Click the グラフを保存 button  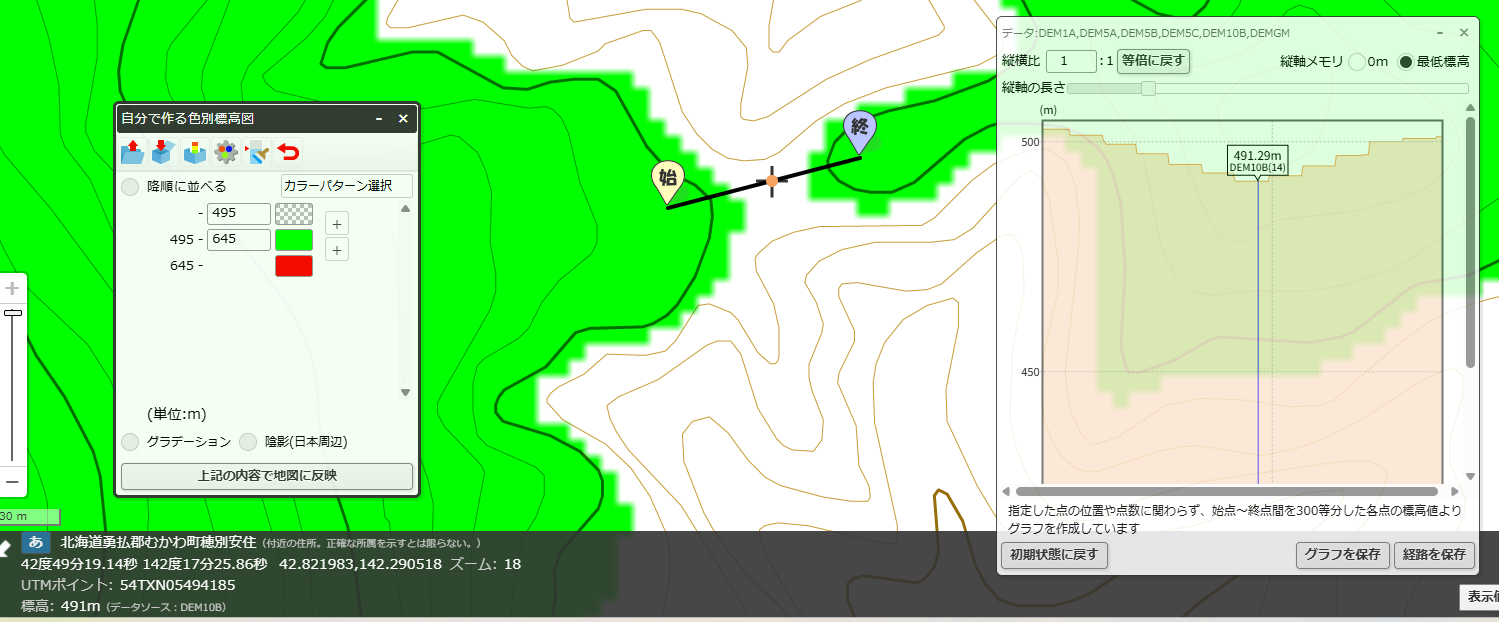coord(1343,554)
